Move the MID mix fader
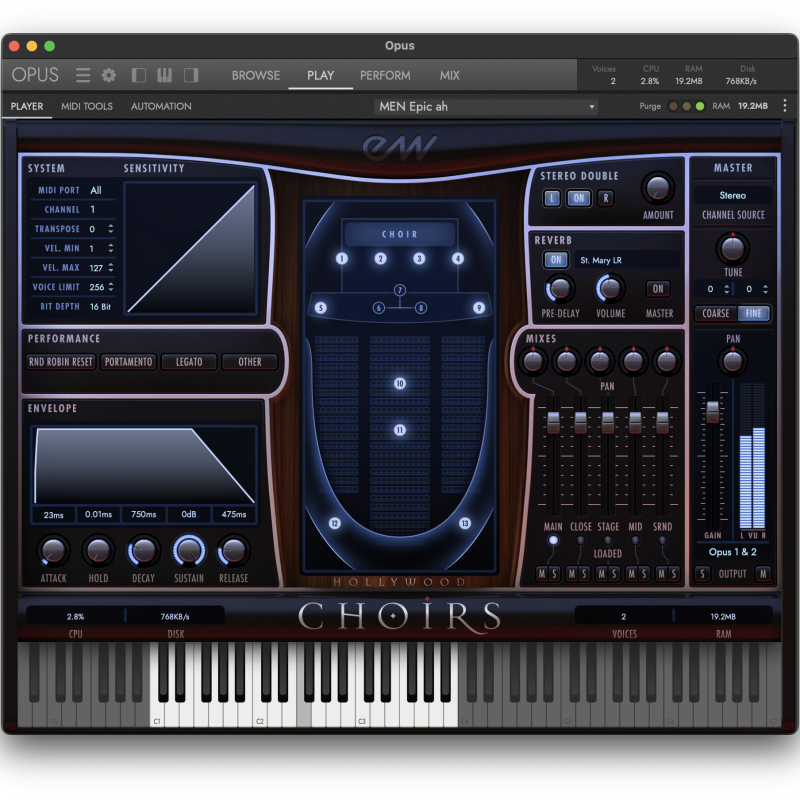The image size is (800, 800). (635, 422)
